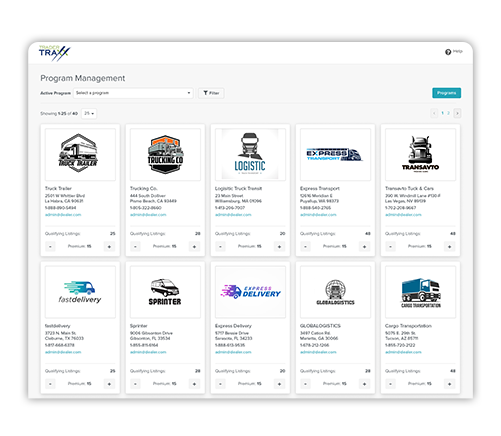501x436 pixels.
Task: Click minus button on Trucking Co. card
Action: 135,247
